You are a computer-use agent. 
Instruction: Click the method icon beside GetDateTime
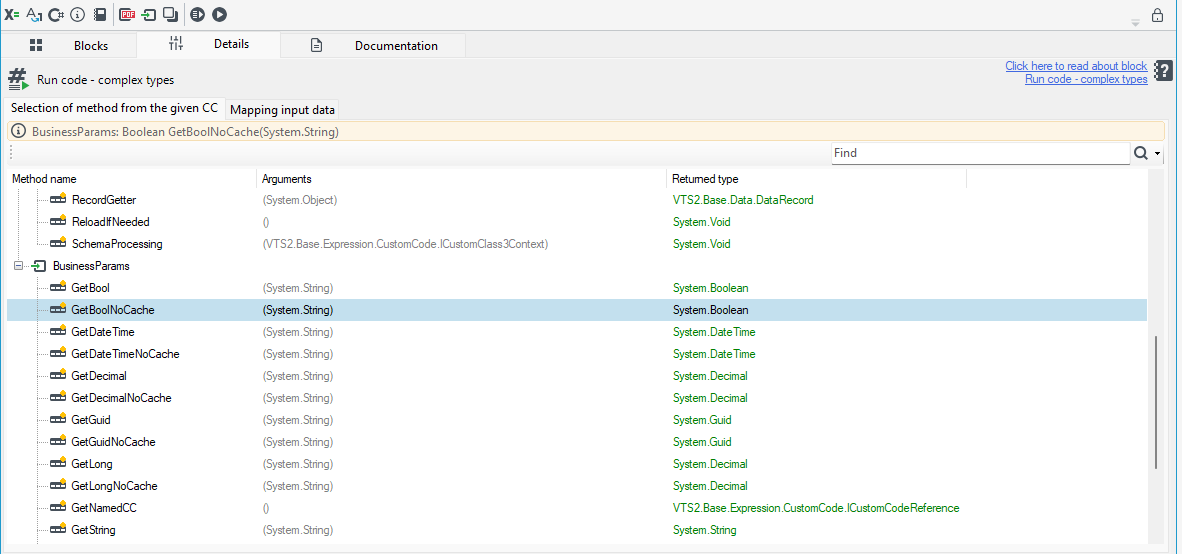pos(58,332)
